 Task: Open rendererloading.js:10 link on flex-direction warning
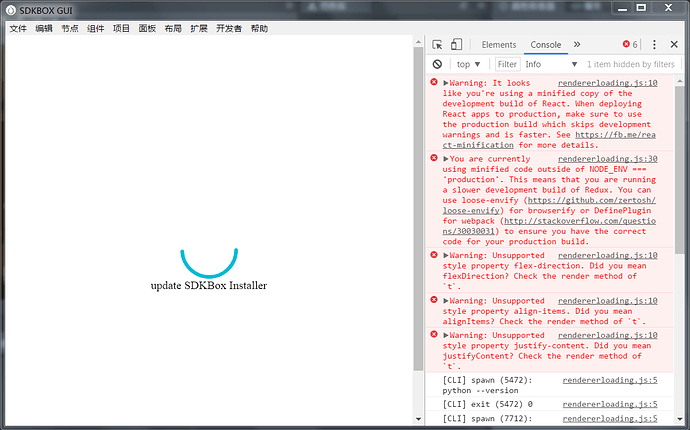click(x=608, y=256)
